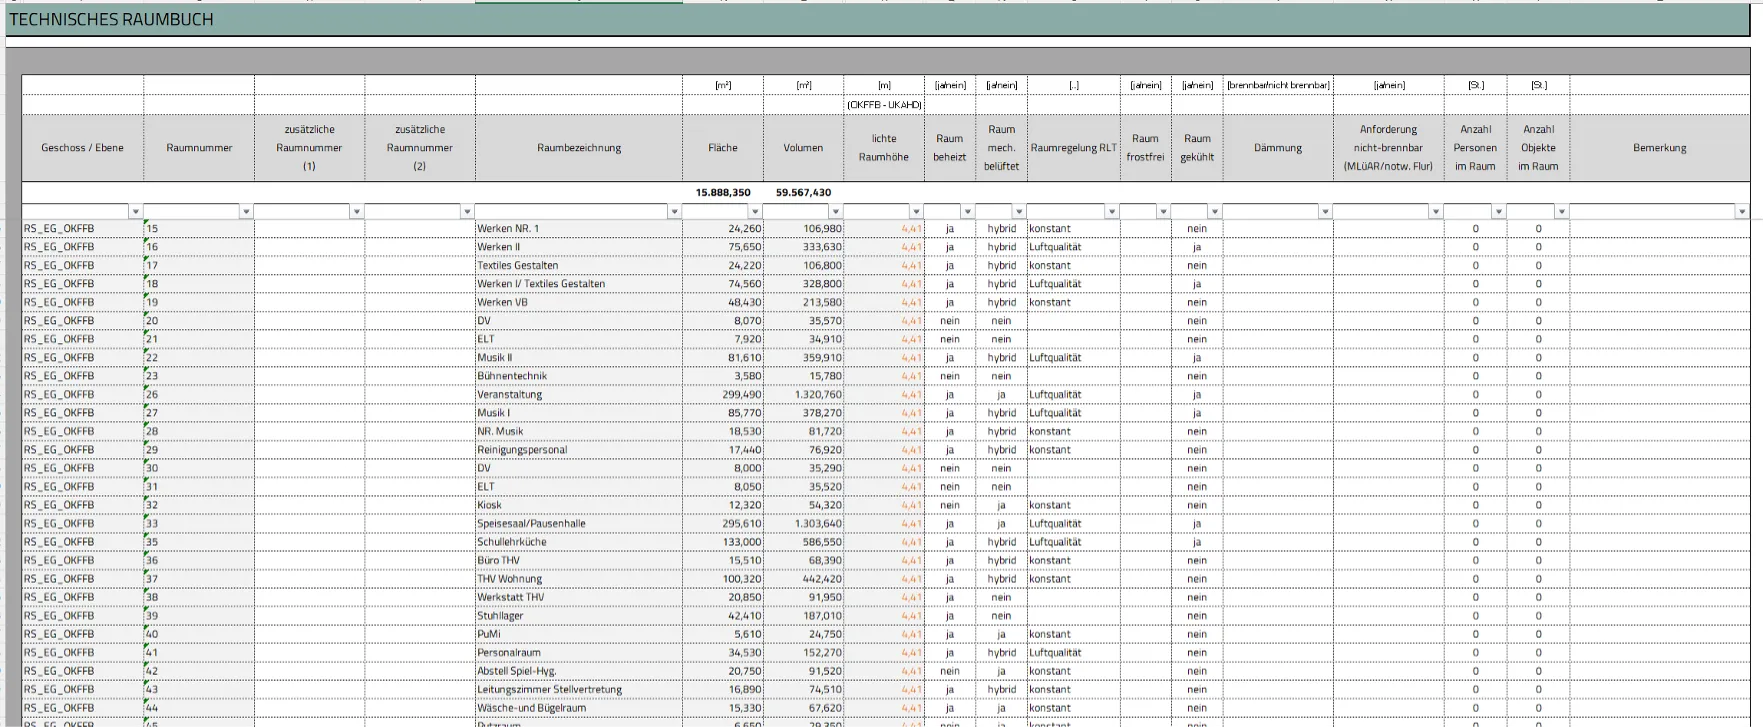Open the Volumen column filter arrow
1764x728 pixels.
pos(835,212)
